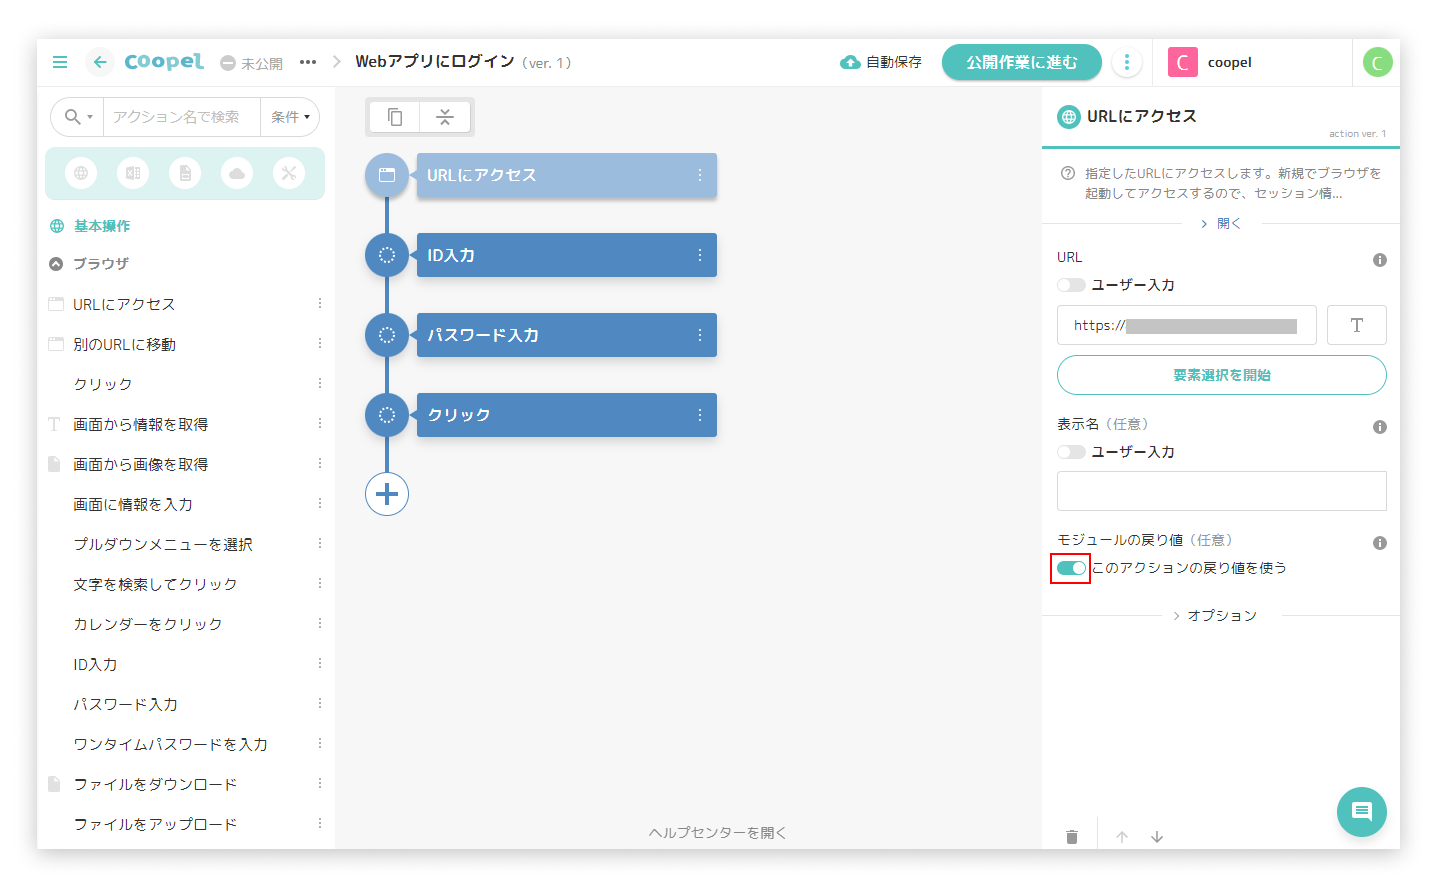Click the back arrow button

click(x=100, y=62)
